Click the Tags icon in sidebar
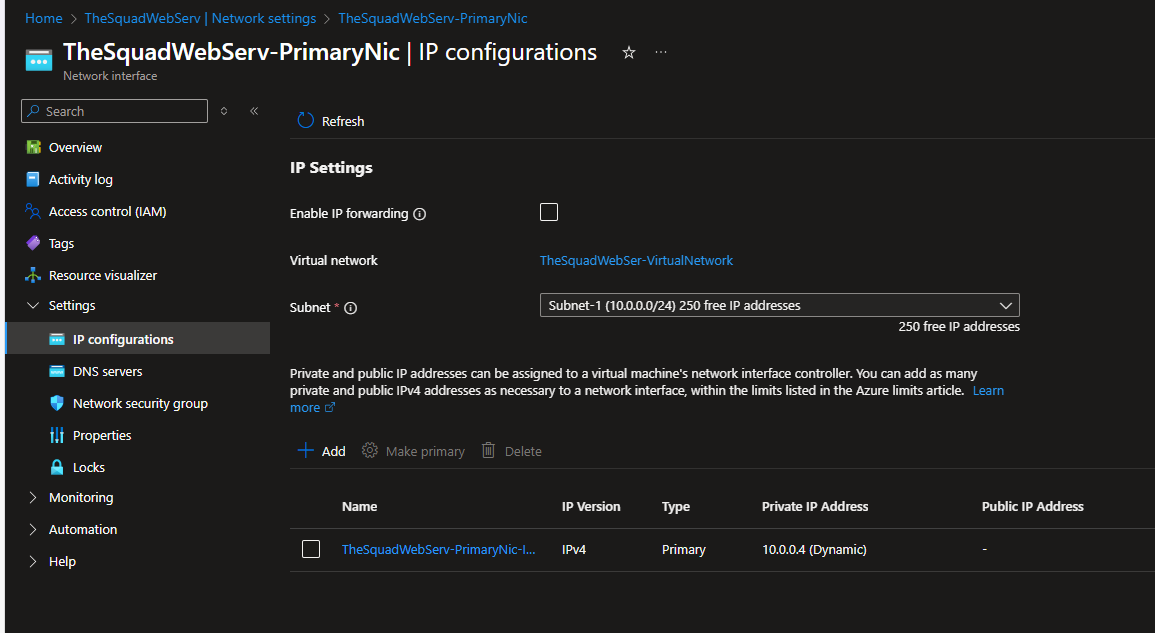Viewport: 1155px width, 633px height. [33, 243]
